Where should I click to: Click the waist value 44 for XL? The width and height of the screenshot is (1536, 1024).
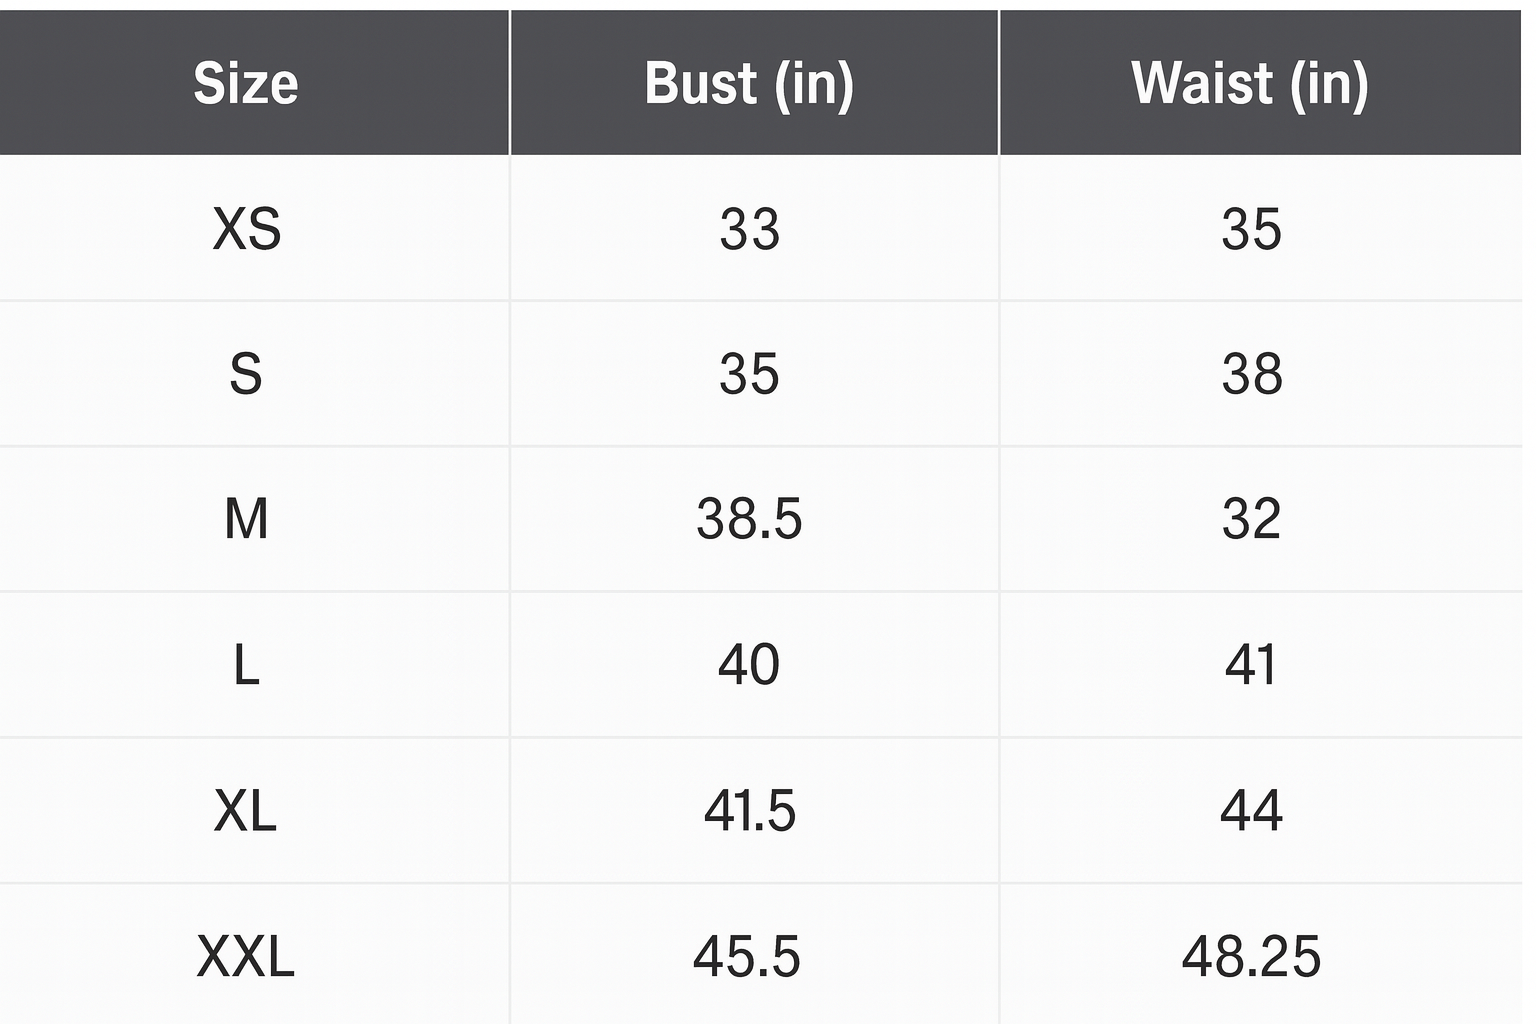point(1251,810)
